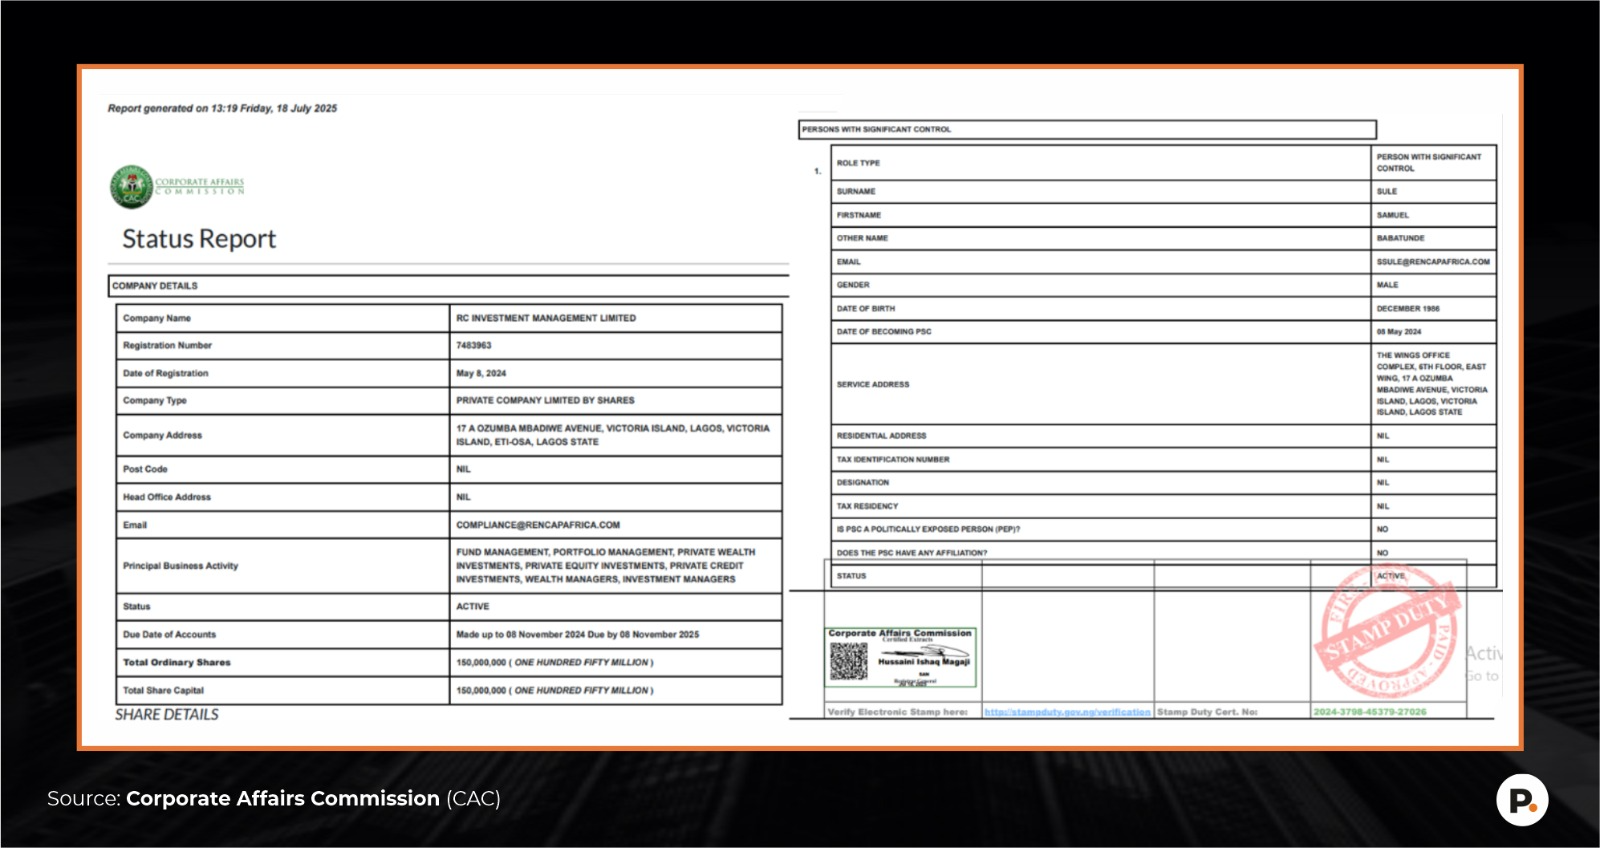Select 'May 8, 2024' registration date value
Viewport: 1600px width, 848px height.
pos(481,373)
